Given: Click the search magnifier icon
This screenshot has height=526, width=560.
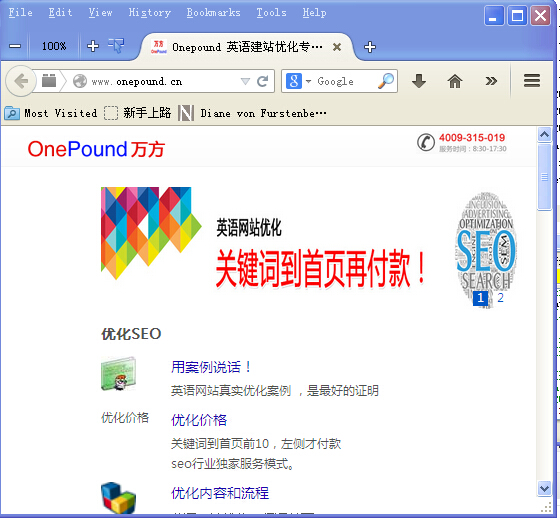Looking at the screenshot, I should pos(385,81).
